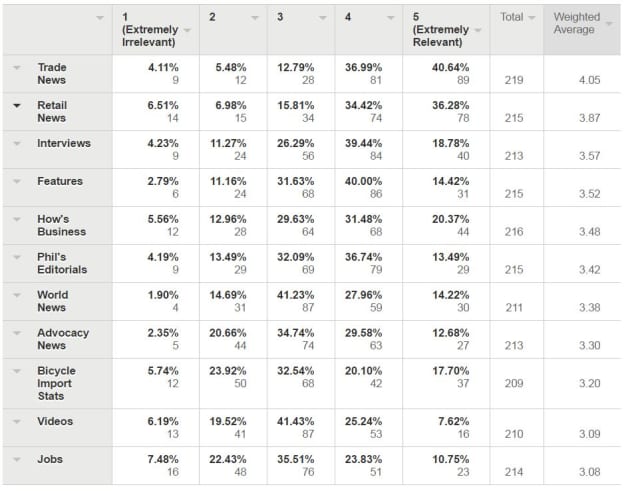Click the Advocacy News row label
Screen dimensions: 630x491
pyautogui.click(x=62, y=339)
